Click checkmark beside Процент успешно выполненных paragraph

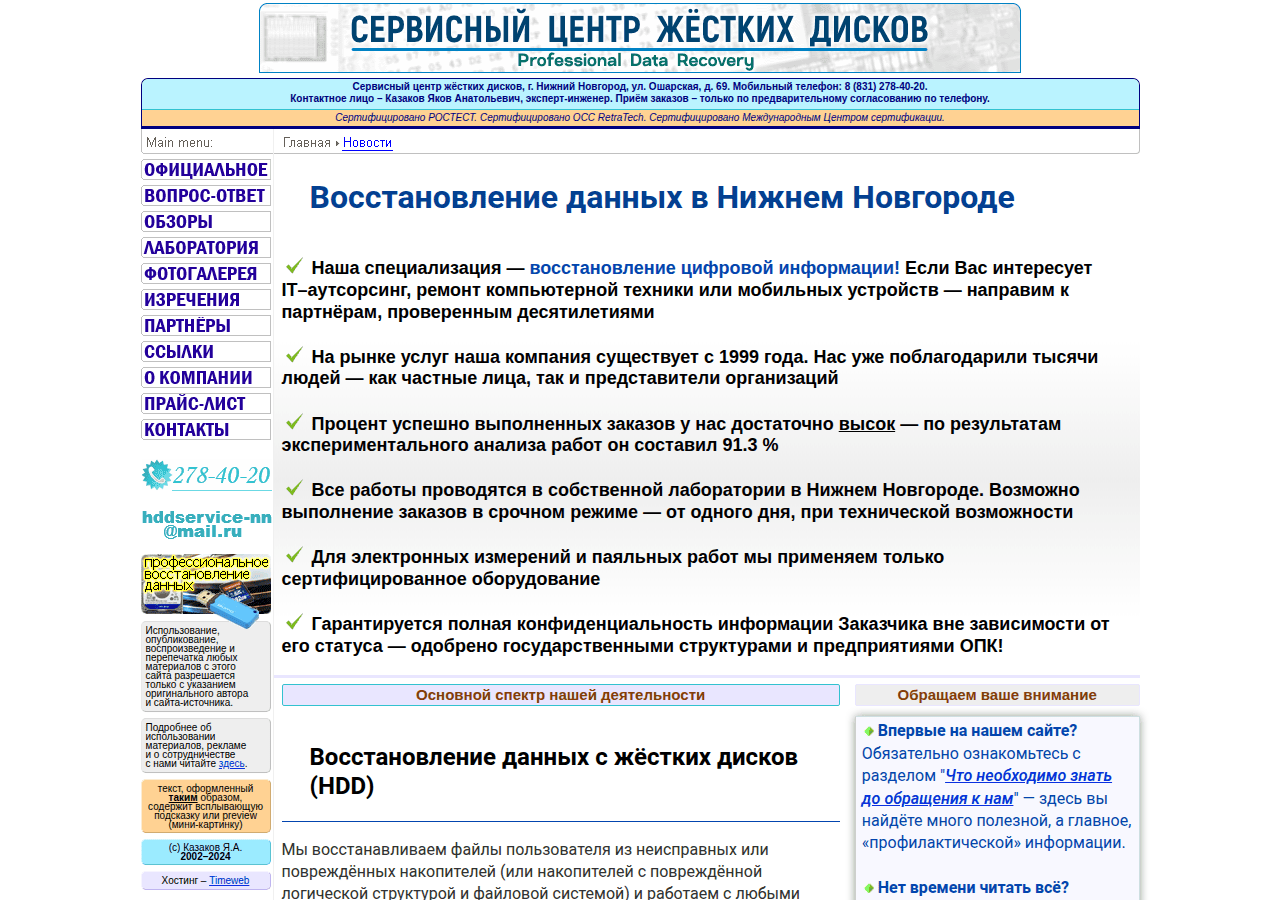tap(294, 422)
